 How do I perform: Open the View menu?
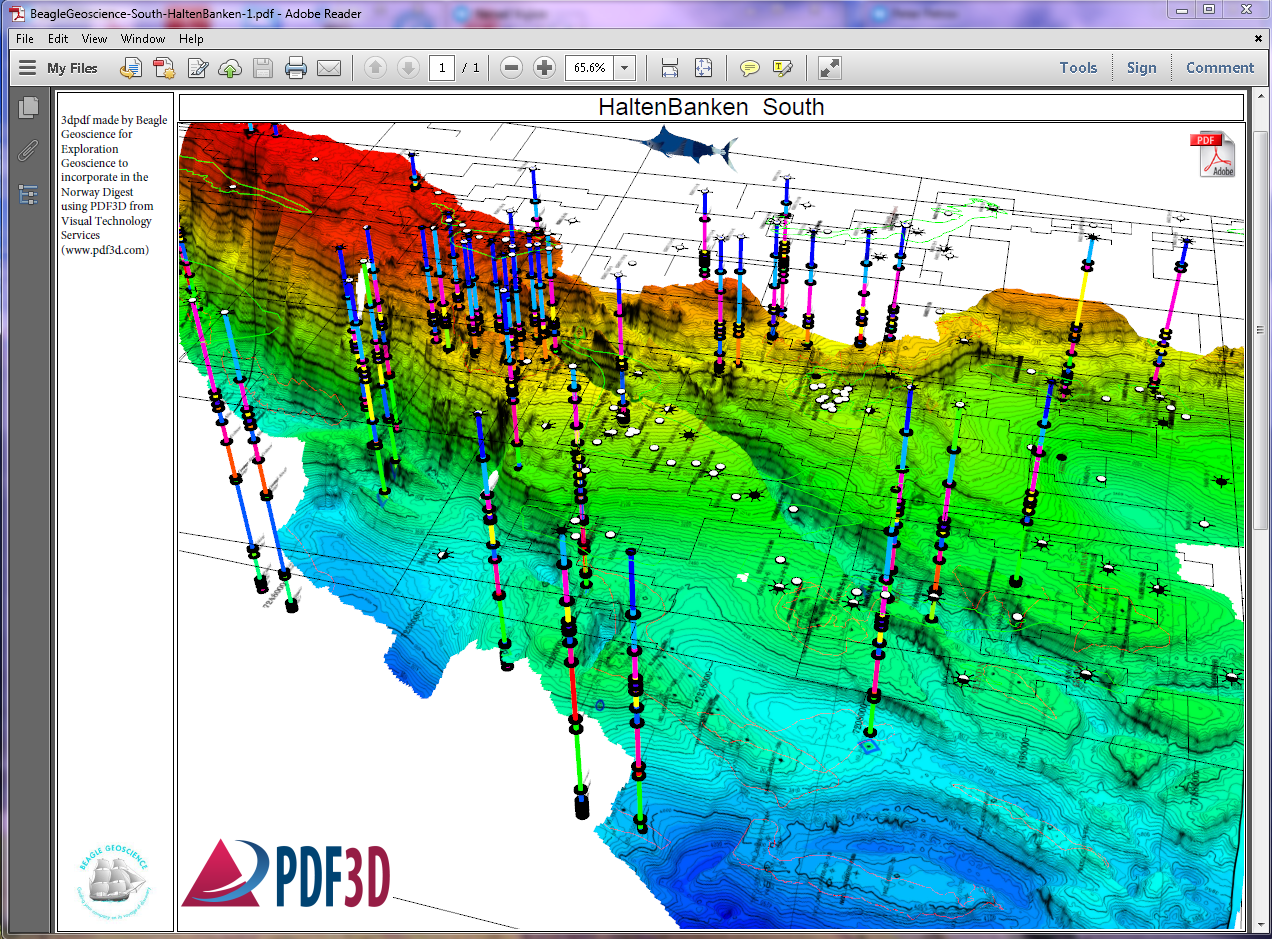tap(94, 39)
